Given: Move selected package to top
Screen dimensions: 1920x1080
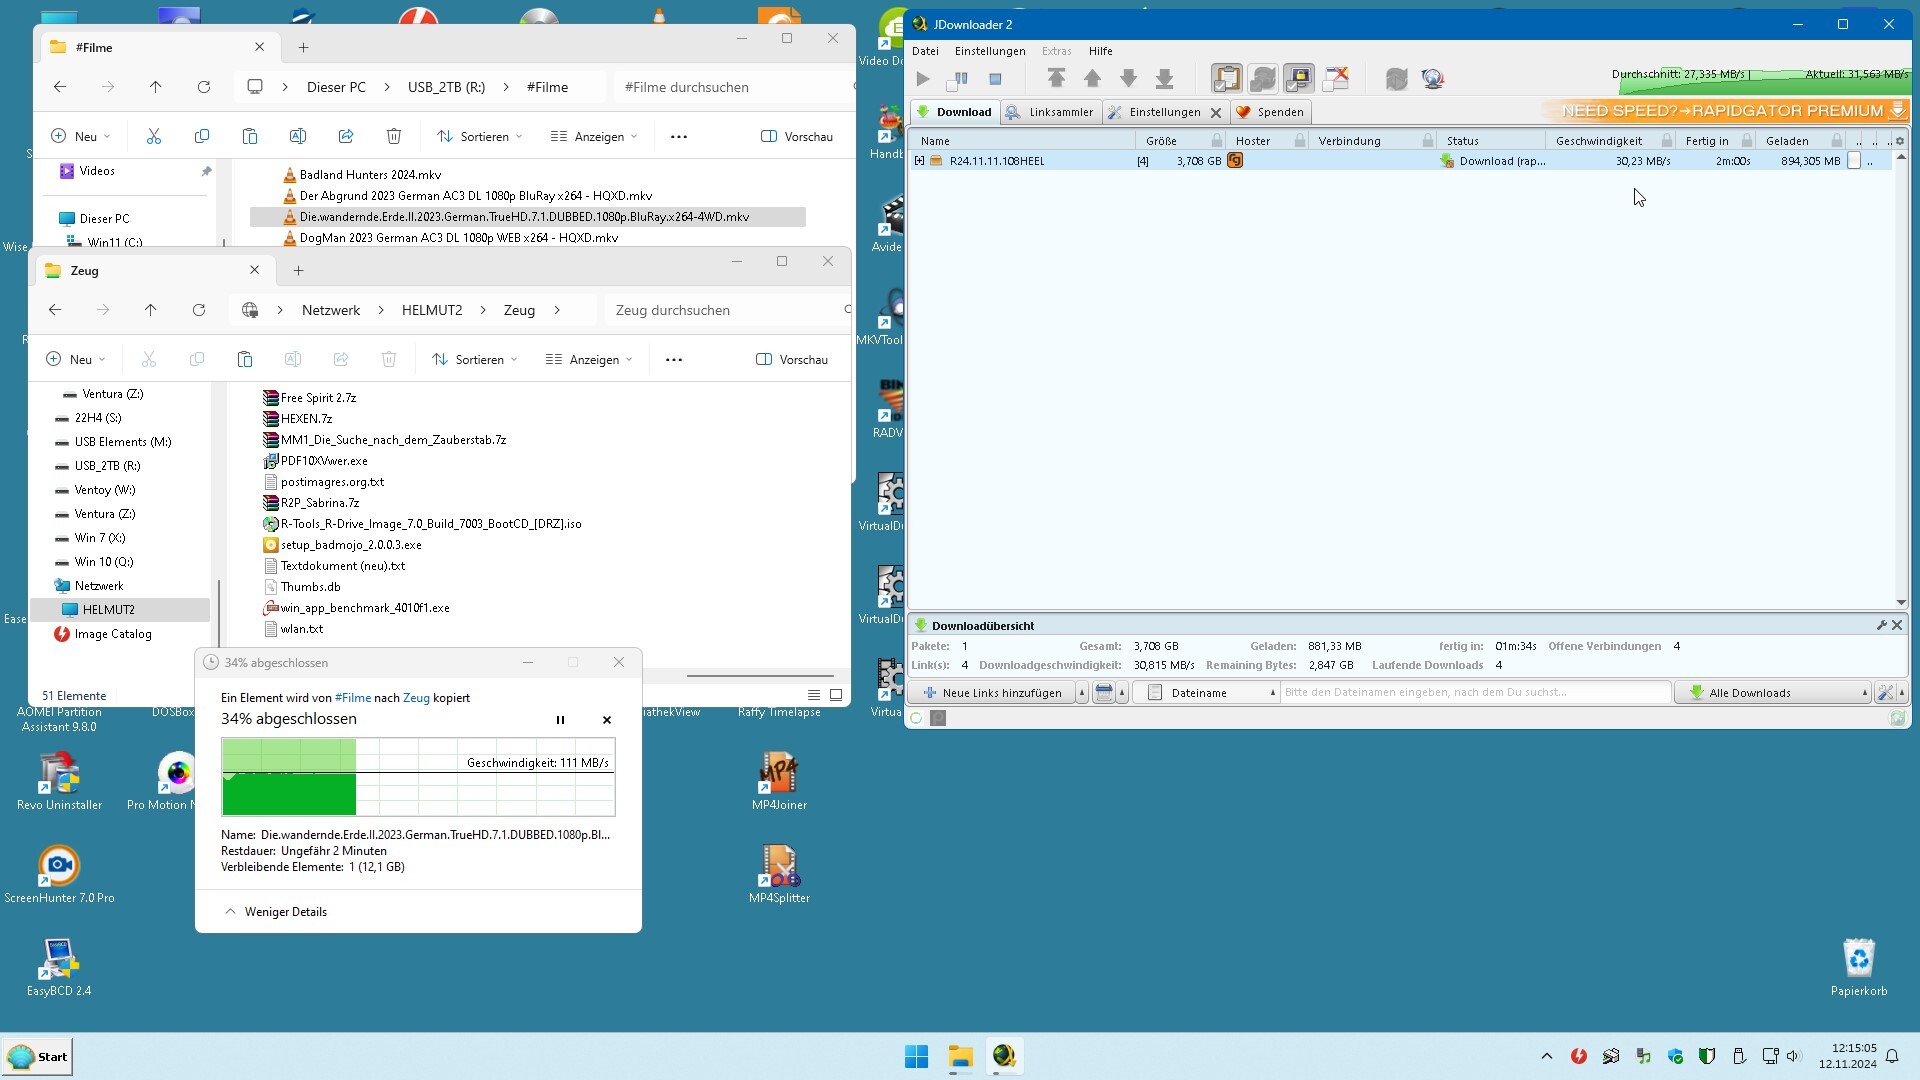Looking at the screenshot, I should 1056,78.
